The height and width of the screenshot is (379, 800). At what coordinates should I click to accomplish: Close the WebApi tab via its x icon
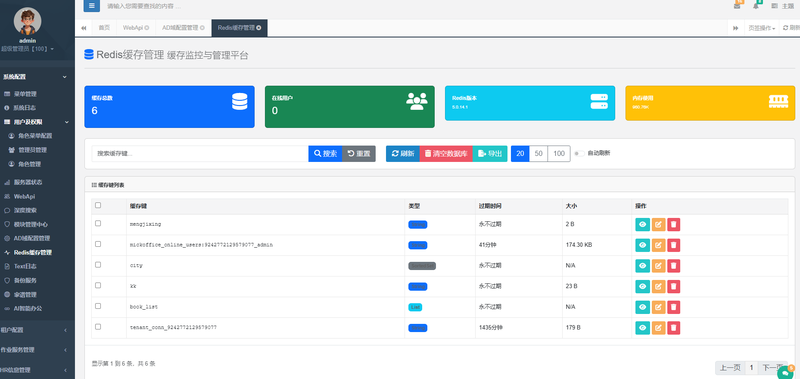[x=147, y=28]
